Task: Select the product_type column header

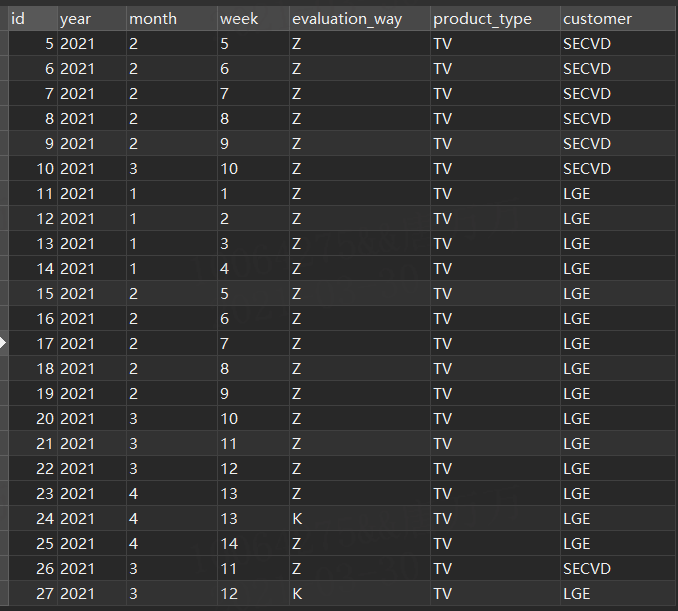Action: tap(495, 19)
